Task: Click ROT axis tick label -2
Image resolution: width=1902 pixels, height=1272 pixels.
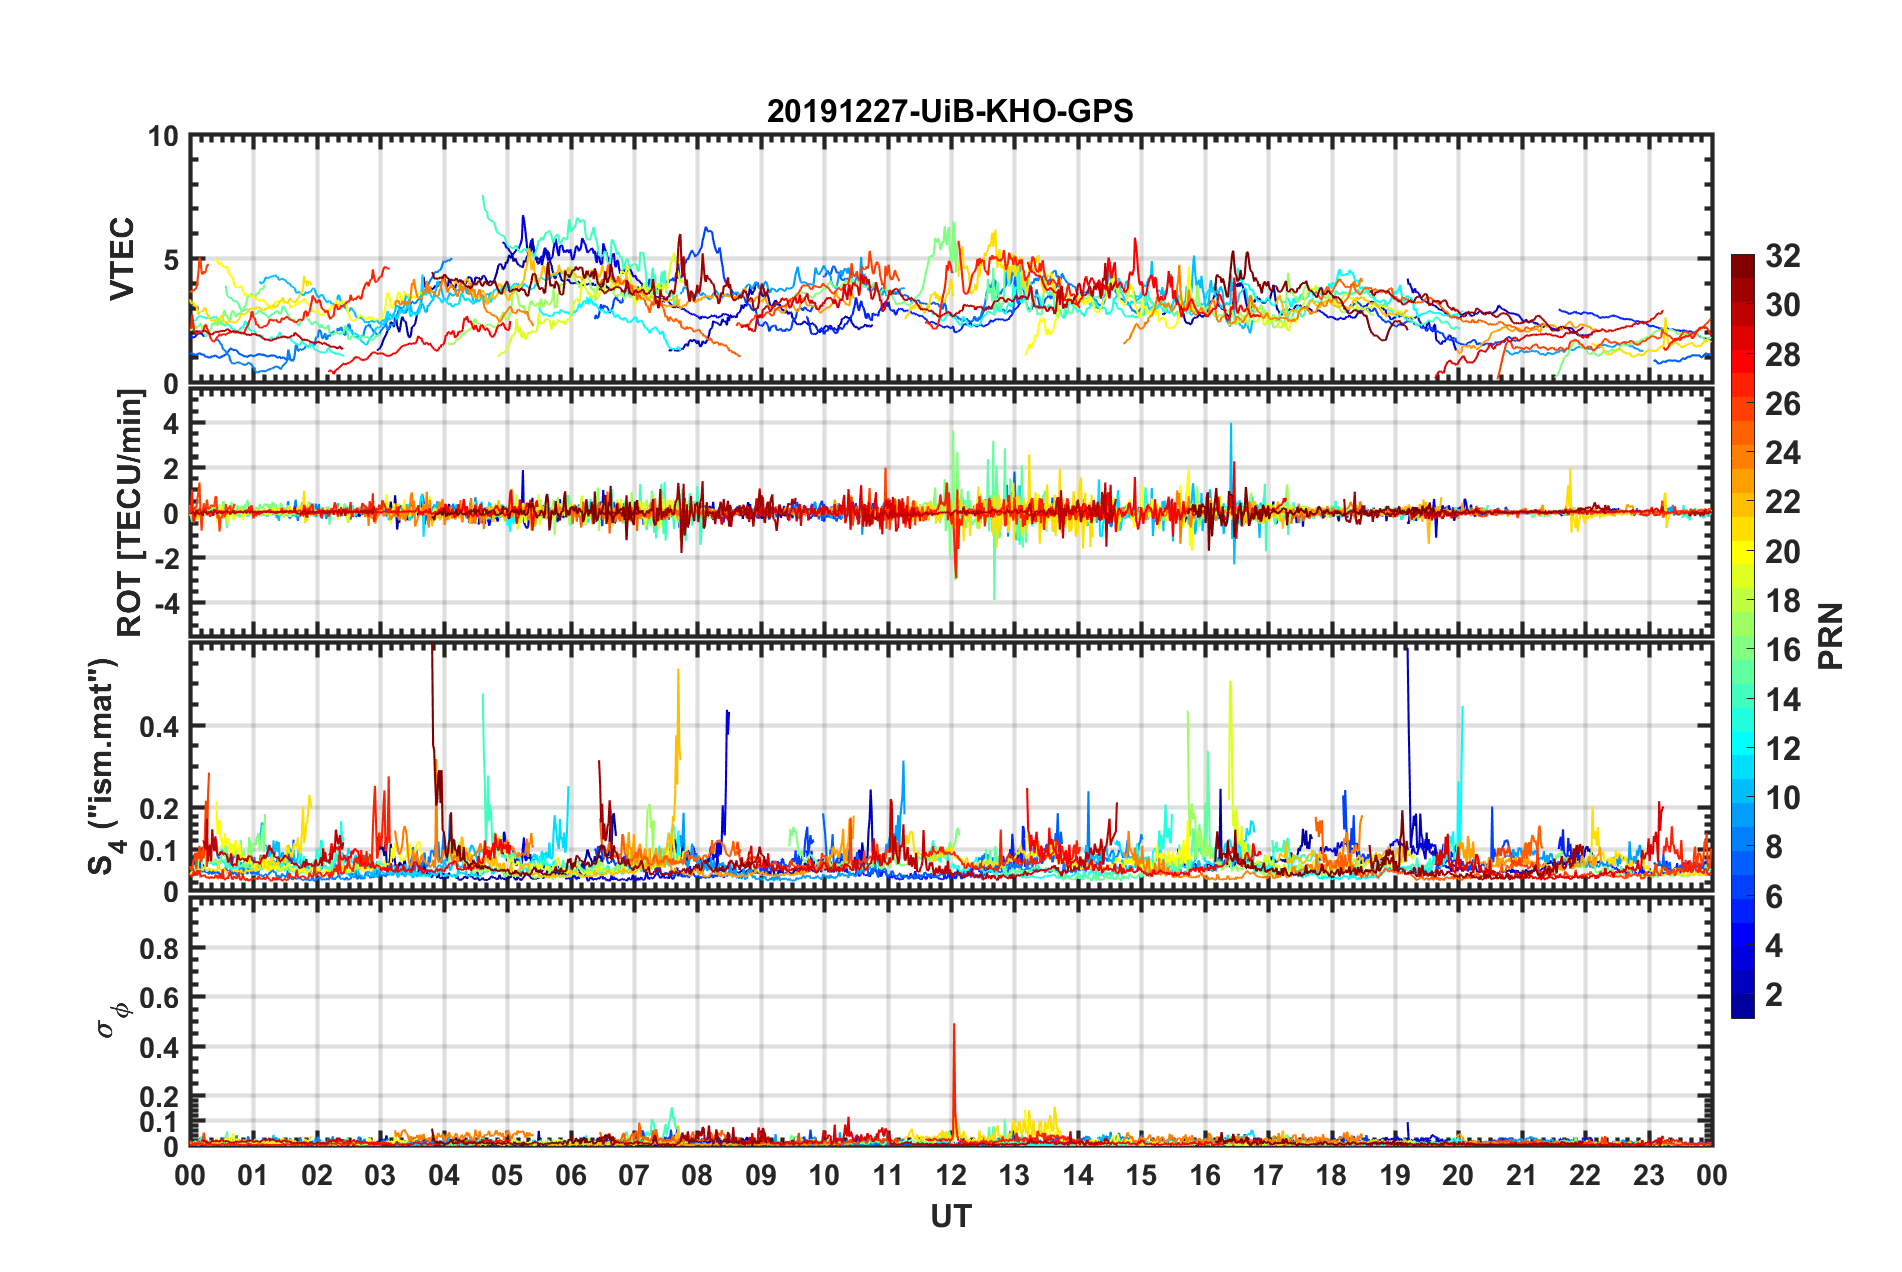Action: click(169, 558)
